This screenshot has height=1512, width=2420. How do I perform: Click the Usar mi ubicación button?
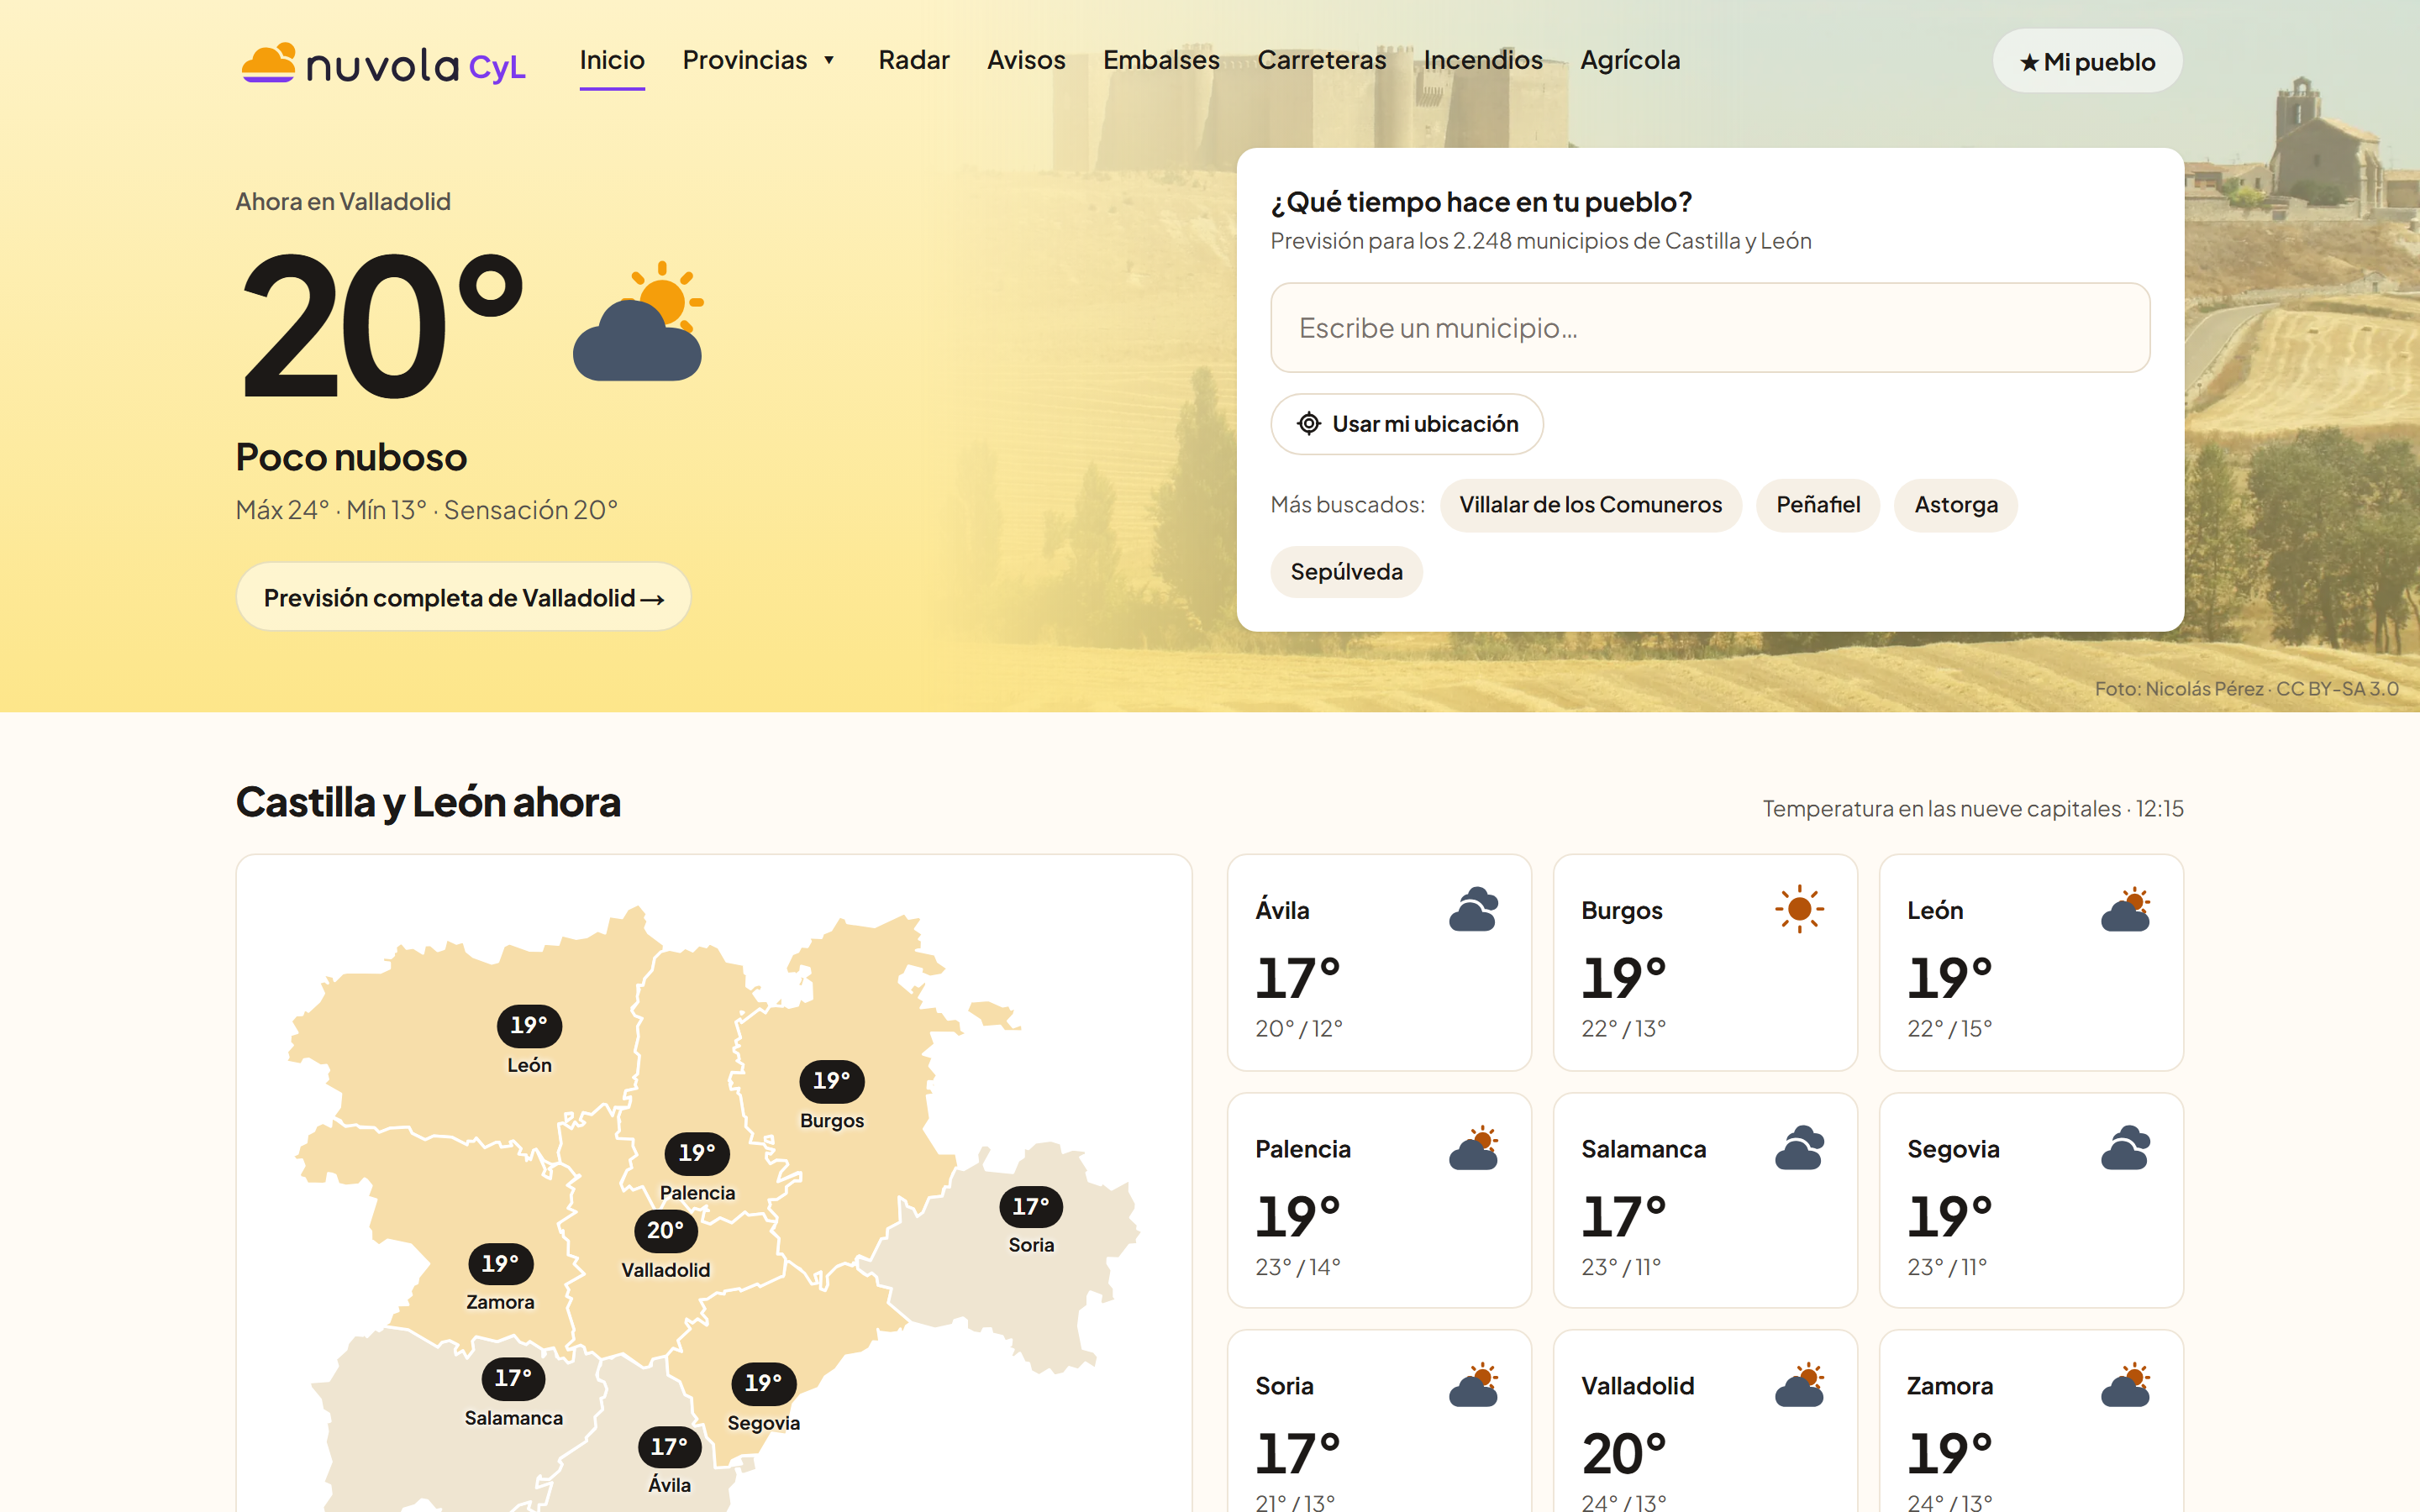[x=1406, y=424]
